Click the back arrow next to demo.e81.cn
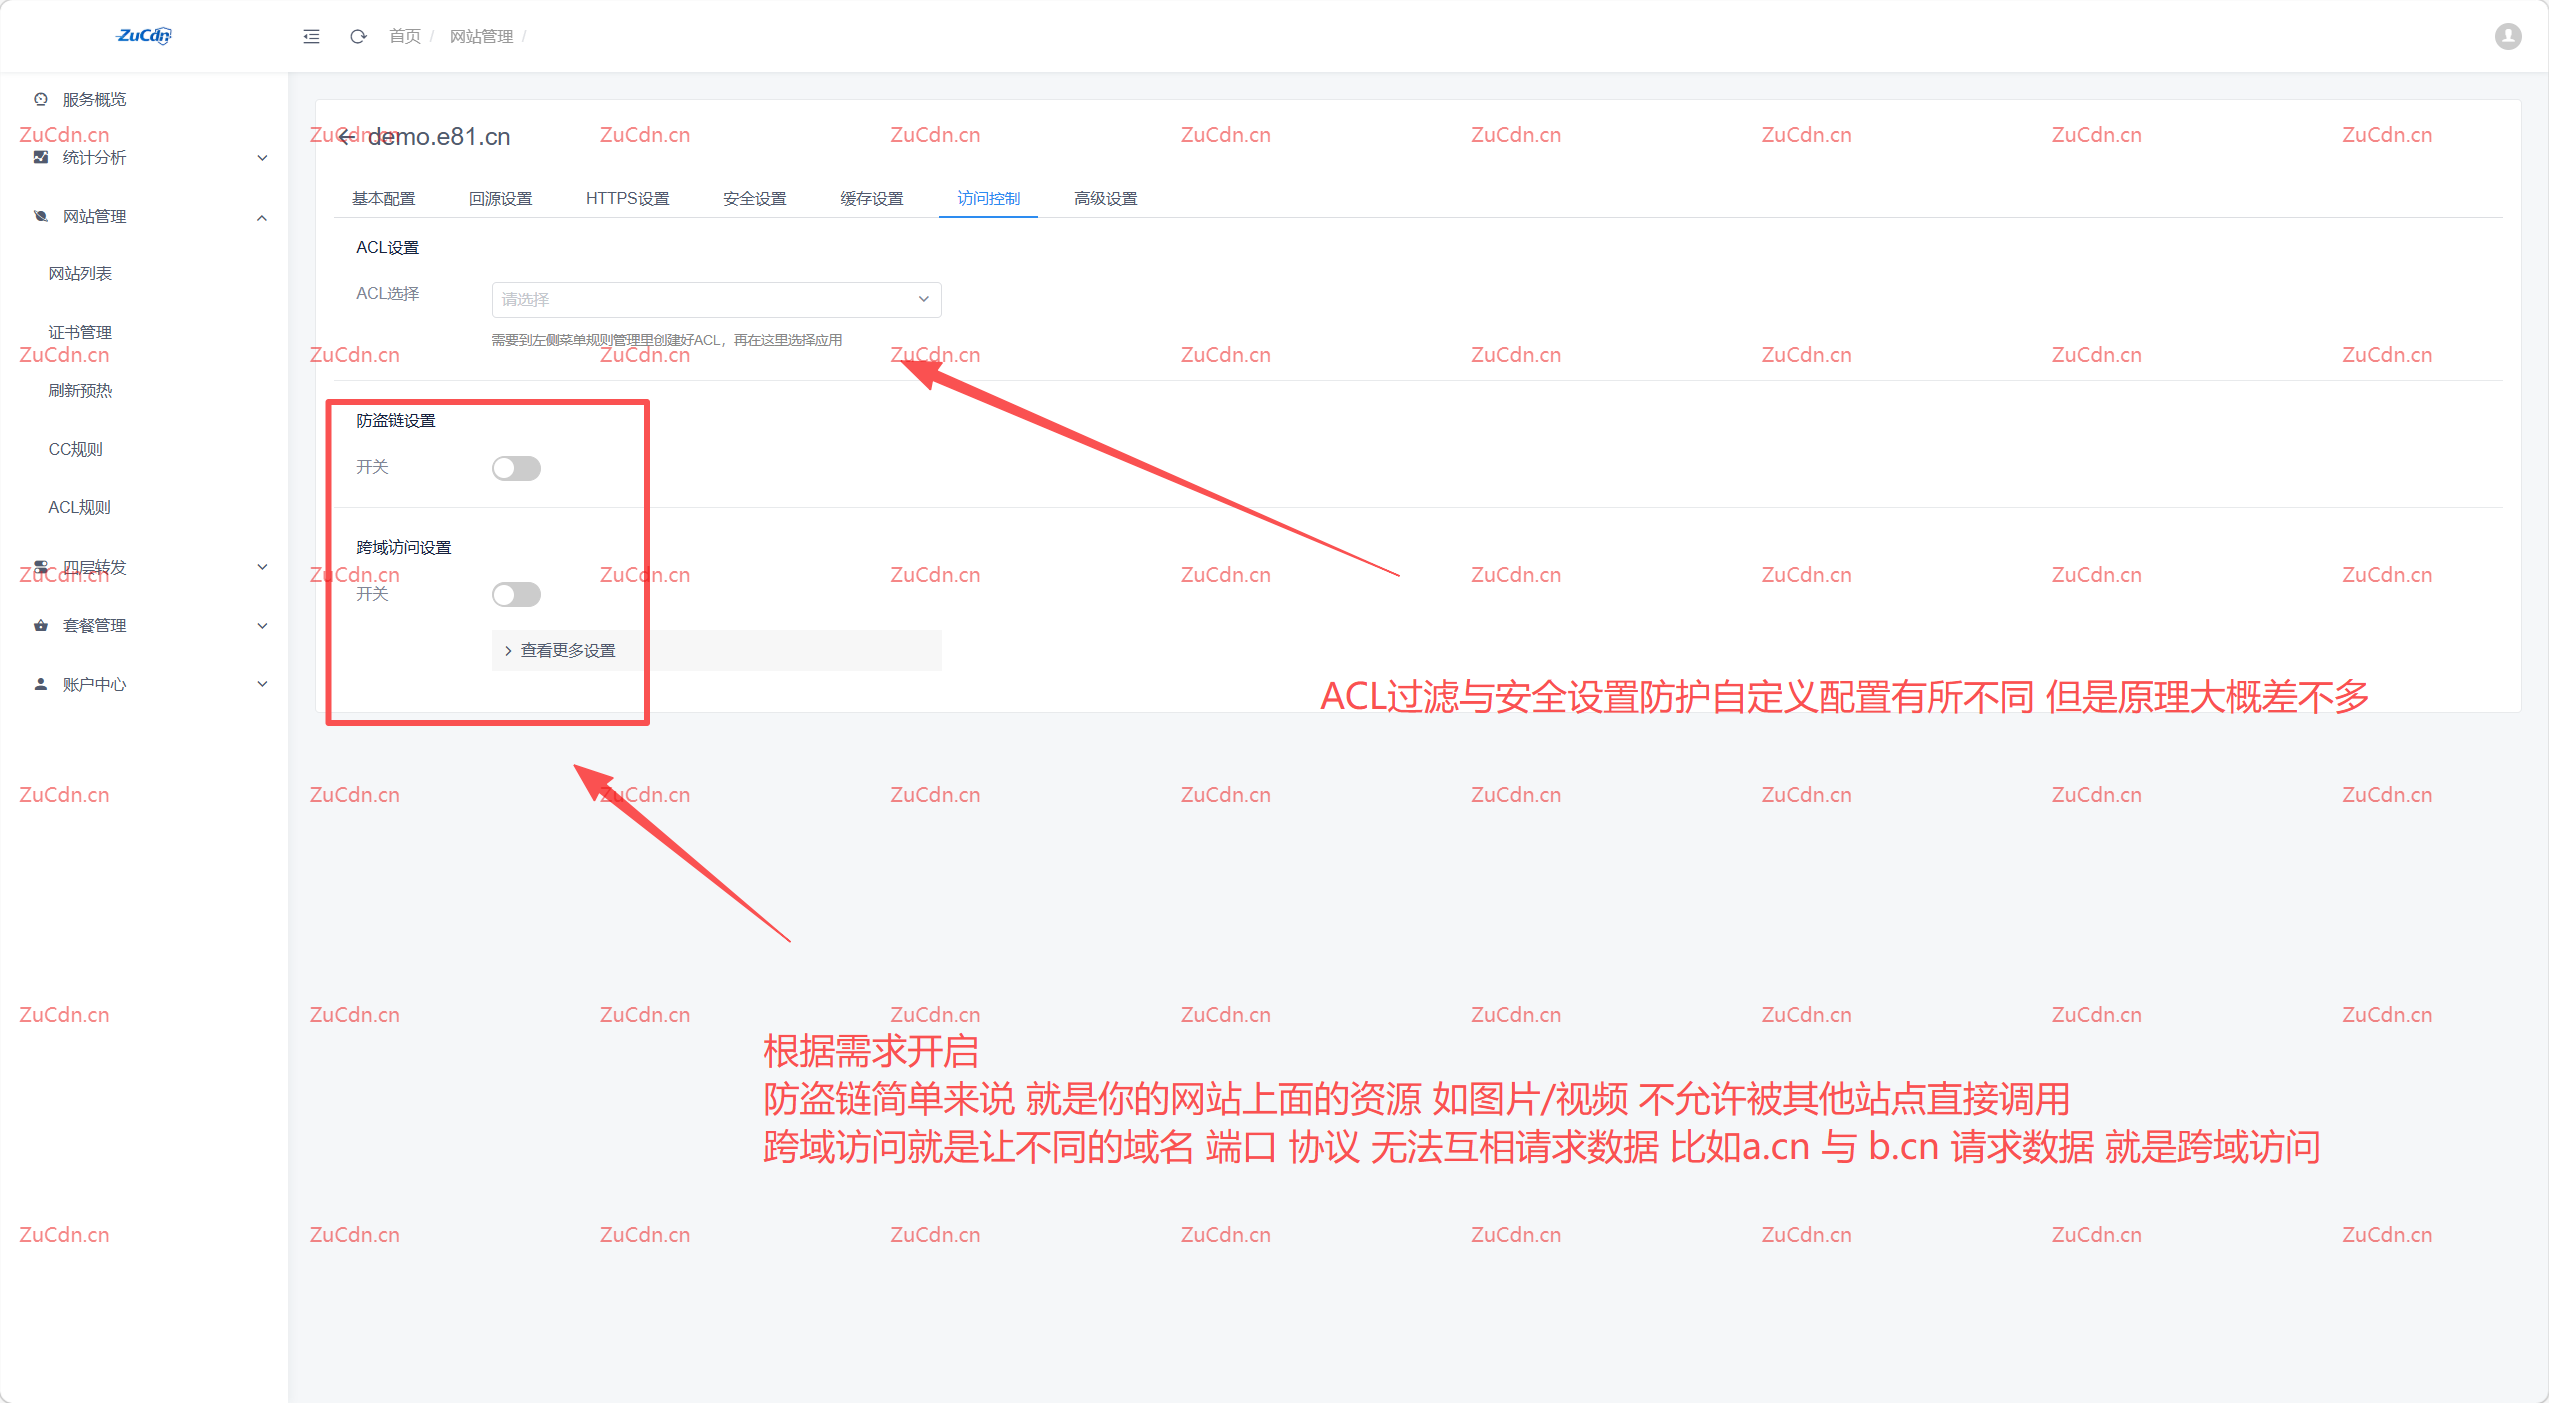 [346, 136]
